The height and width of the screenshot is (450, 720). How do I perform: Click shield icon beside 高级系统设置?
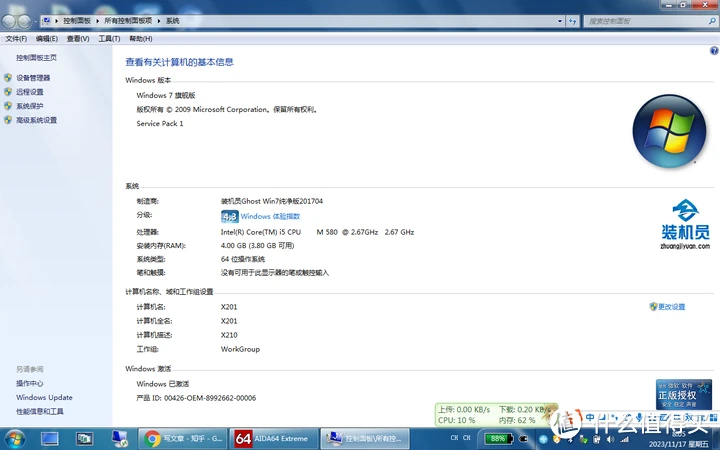point(8,120)
